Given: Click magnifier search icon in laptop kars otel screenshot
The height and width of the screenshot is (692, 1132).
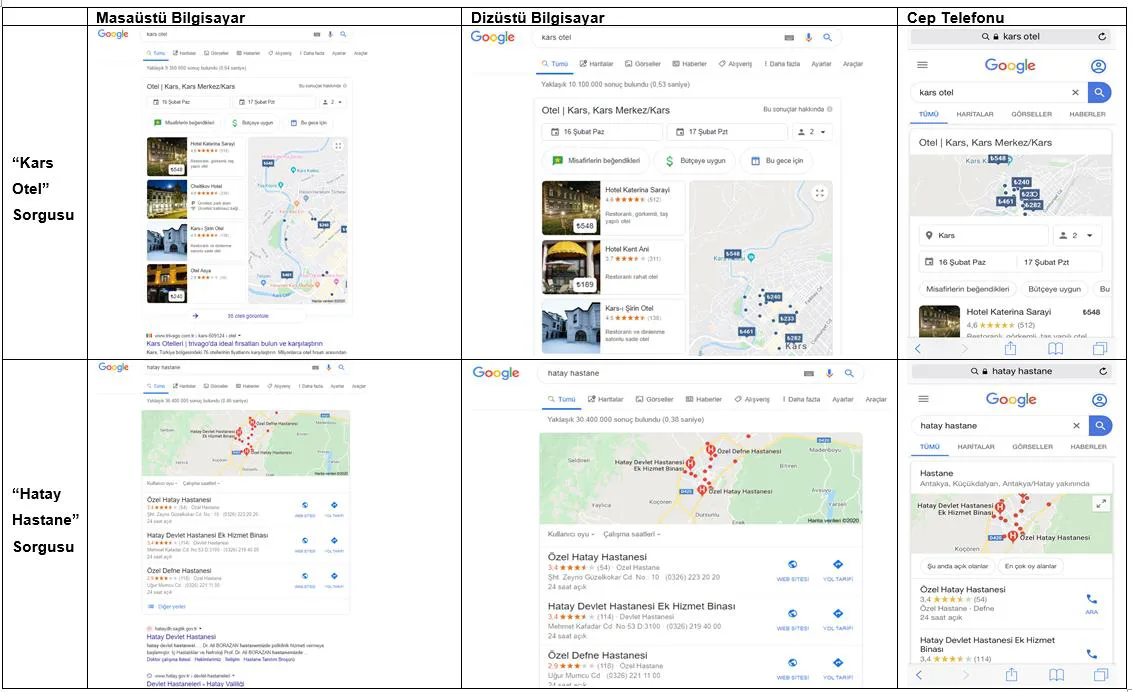Looking at the screenshot, I should [x=827, y=38].
